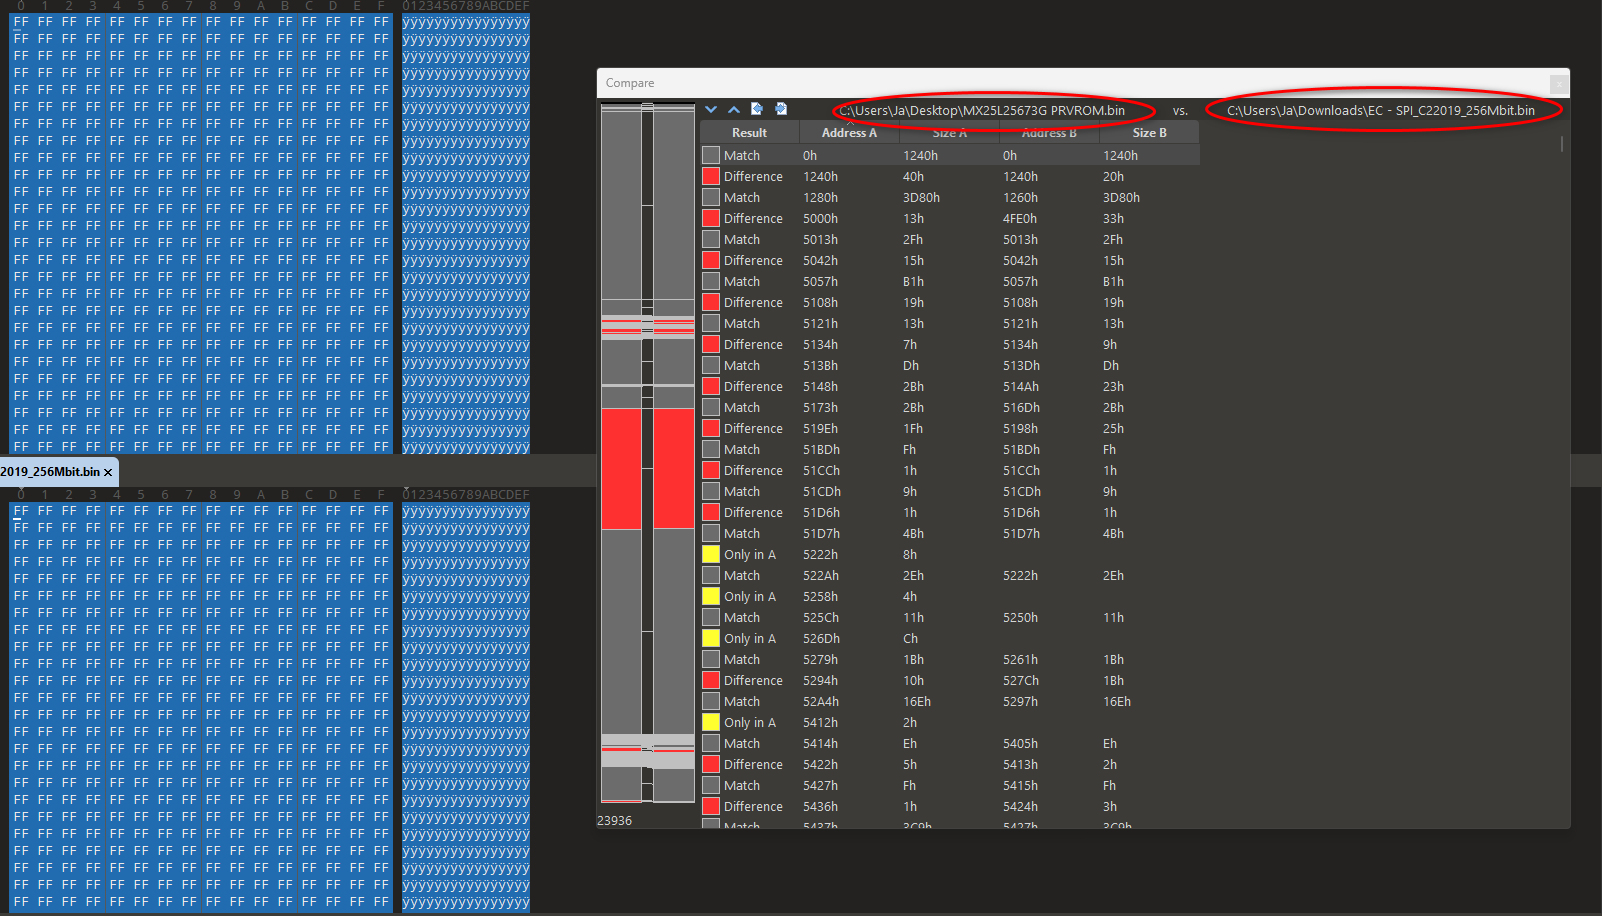Click the copy-to-left file icon
1602x916 pixels.
pos(757,109)
